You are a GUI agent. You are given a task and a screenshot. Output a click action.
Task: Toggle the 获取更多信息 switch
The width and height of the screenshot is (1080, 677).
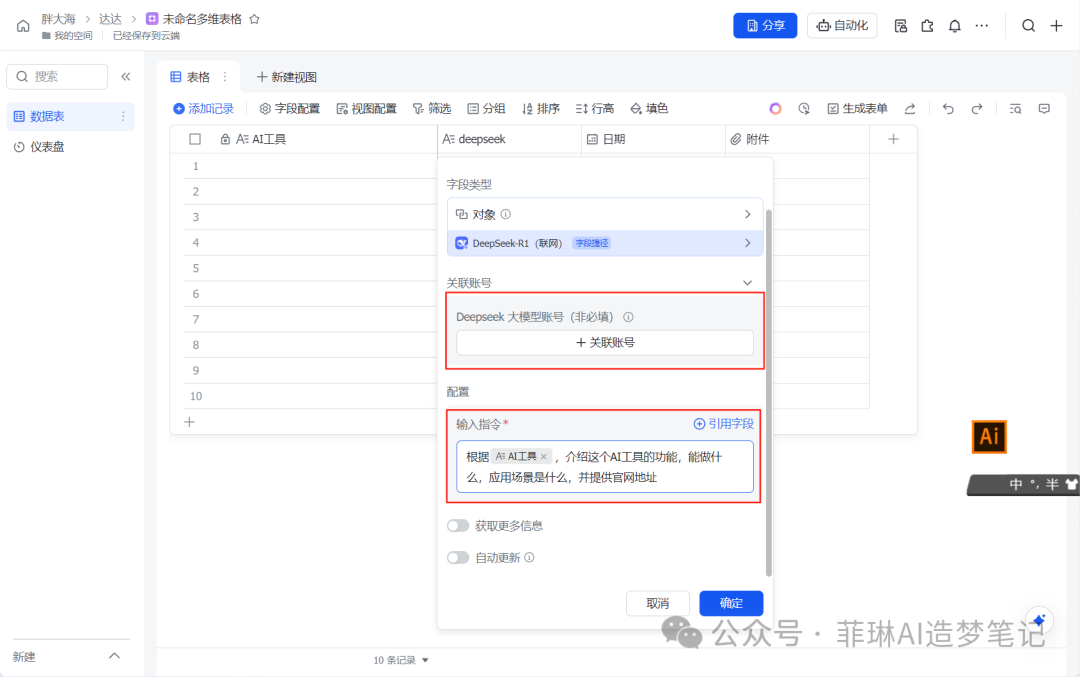coord(458,525)
